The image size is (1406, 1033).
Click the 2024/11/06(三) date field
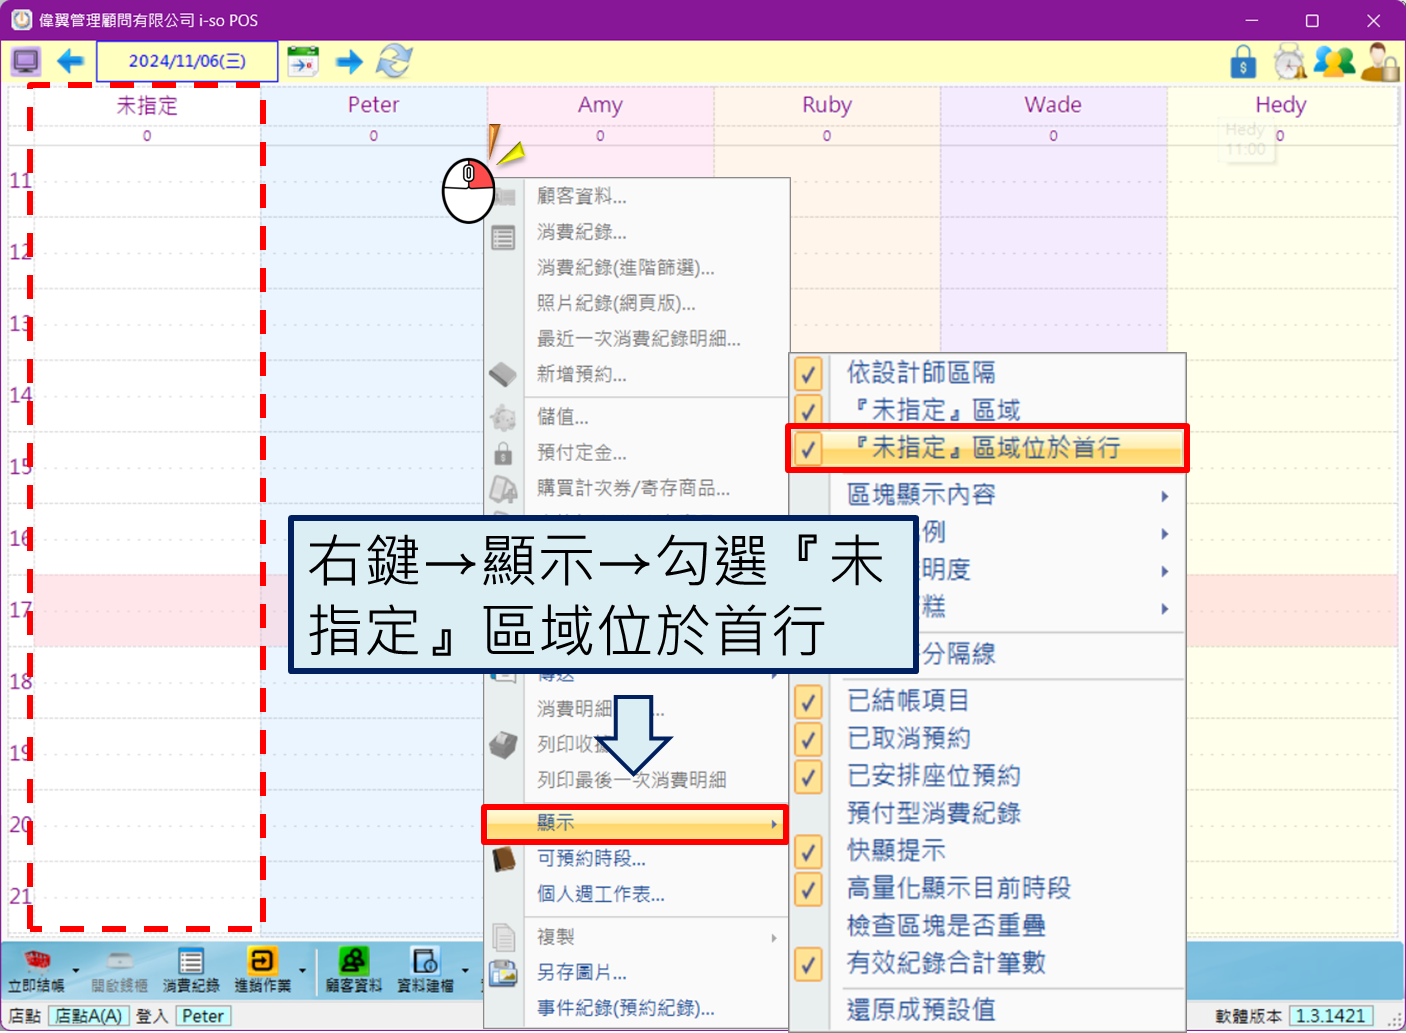pos(187,61)
